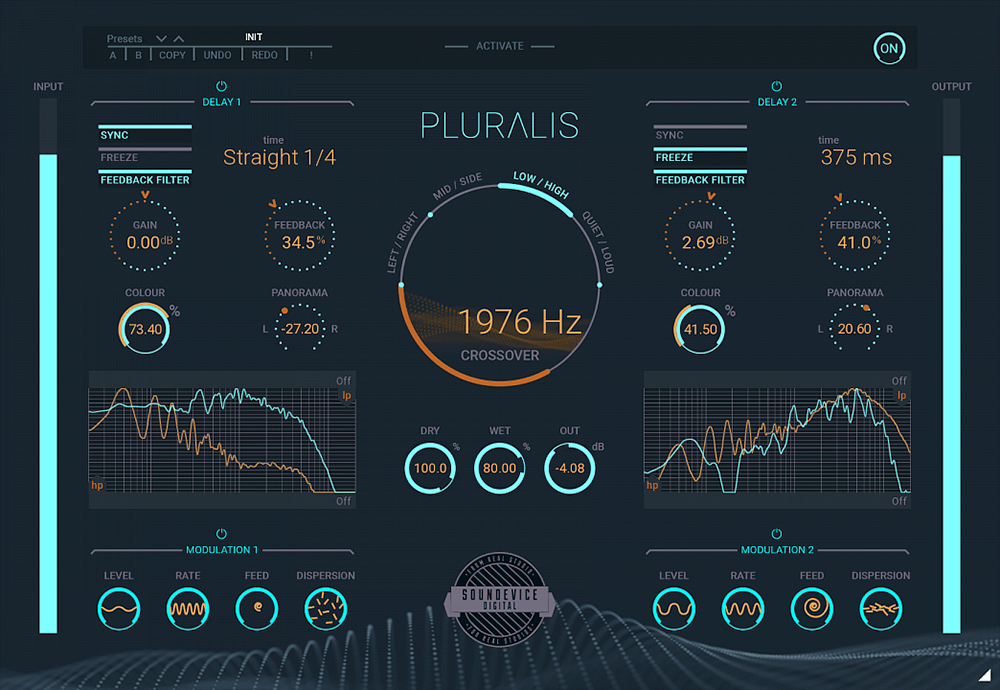
Task: Toggle Modulation 1 power button
Action: [x=221, y=534]
